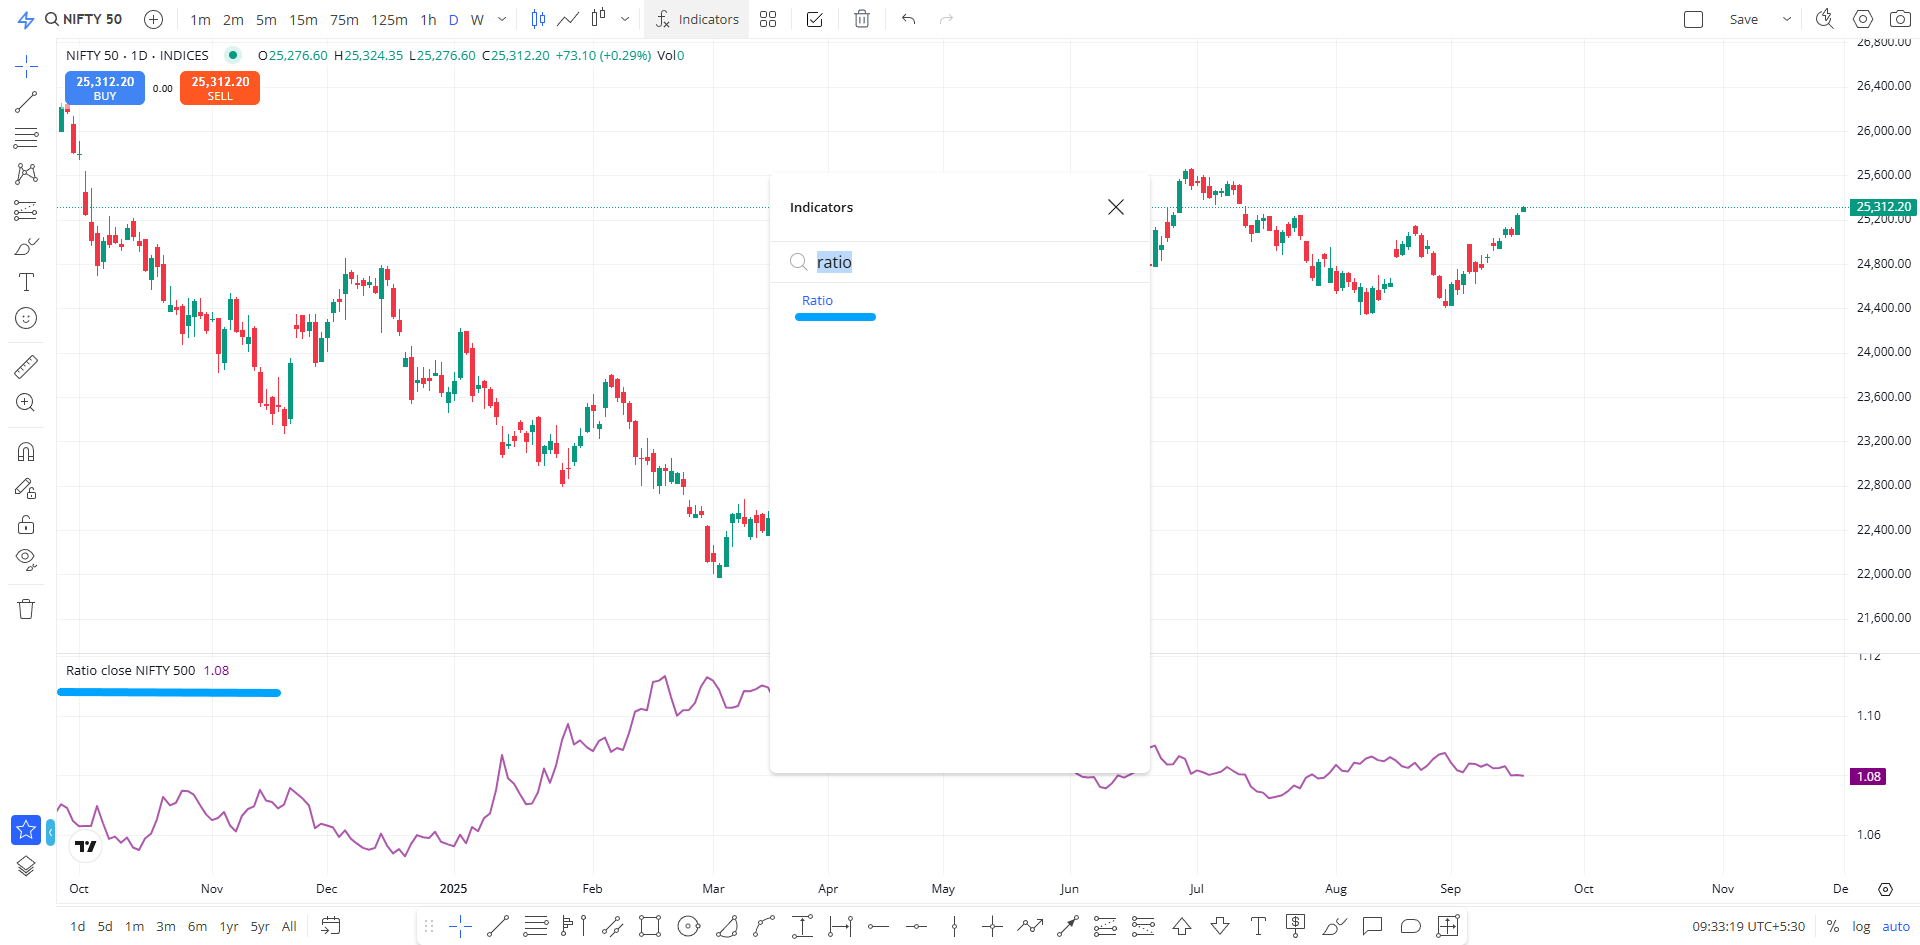This screenshot has height=945, width=1920.
Task: Open the layout grid icon
Action: (768, 19)
